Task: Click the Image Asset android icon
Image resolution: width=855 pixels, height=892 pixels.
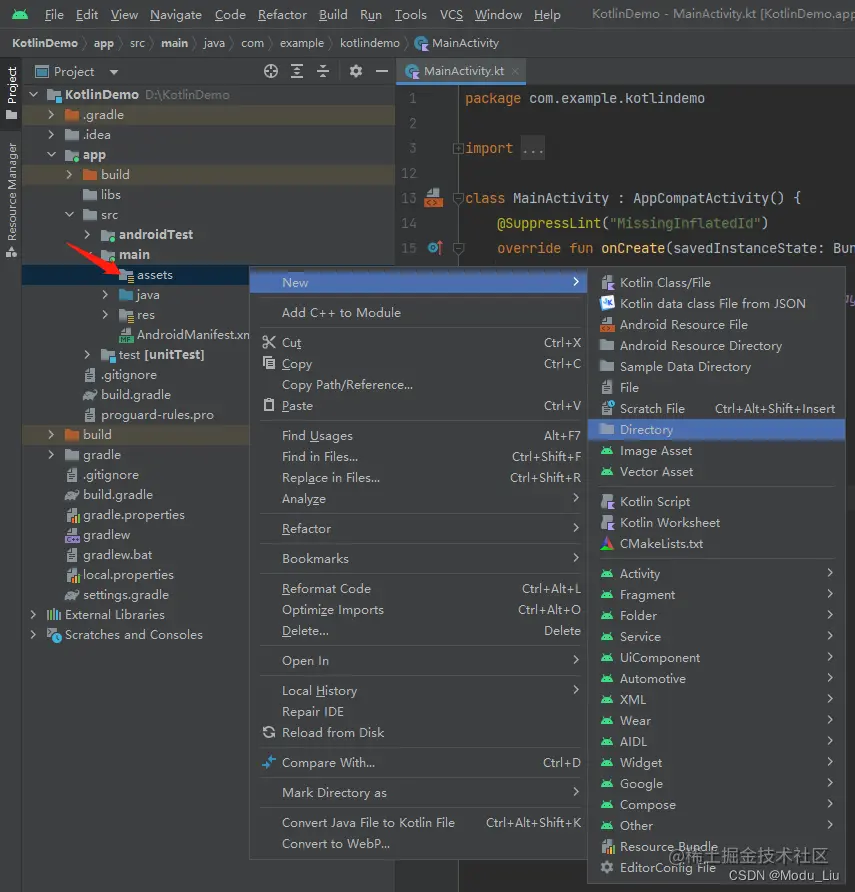Action: 608,451
